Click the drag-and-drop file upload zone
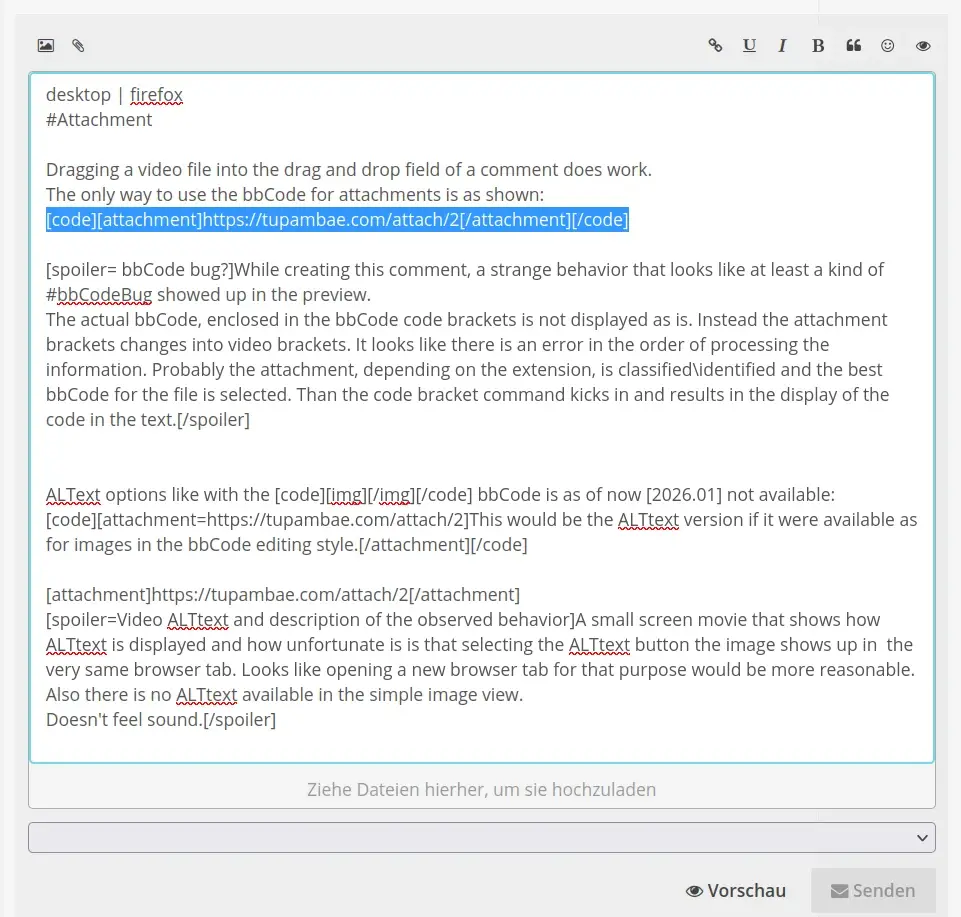The width and height of the screenshot is (961, 917). [481, 789]
